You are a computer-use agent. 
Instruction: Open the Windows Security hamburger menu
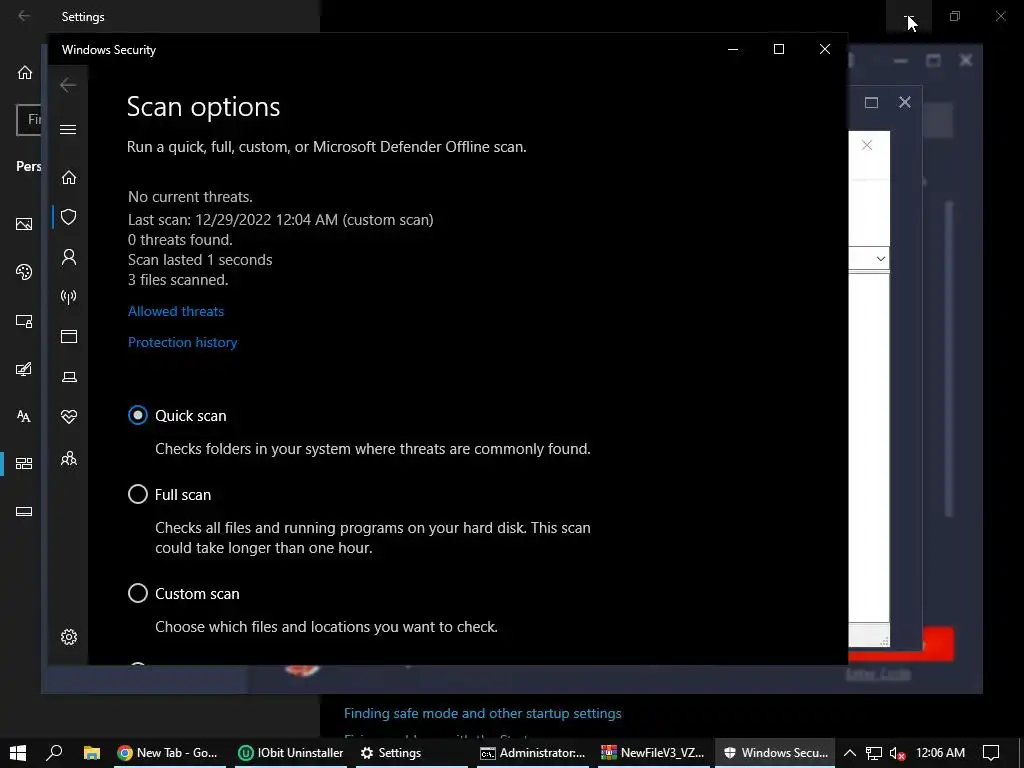[68, 129]
